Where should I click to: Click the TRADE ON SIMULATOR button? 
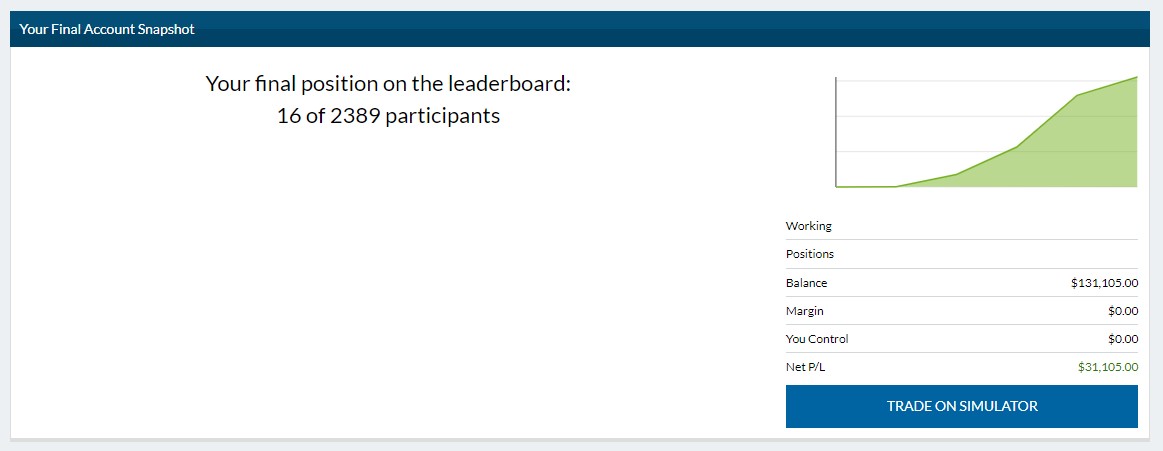(961, 406)
